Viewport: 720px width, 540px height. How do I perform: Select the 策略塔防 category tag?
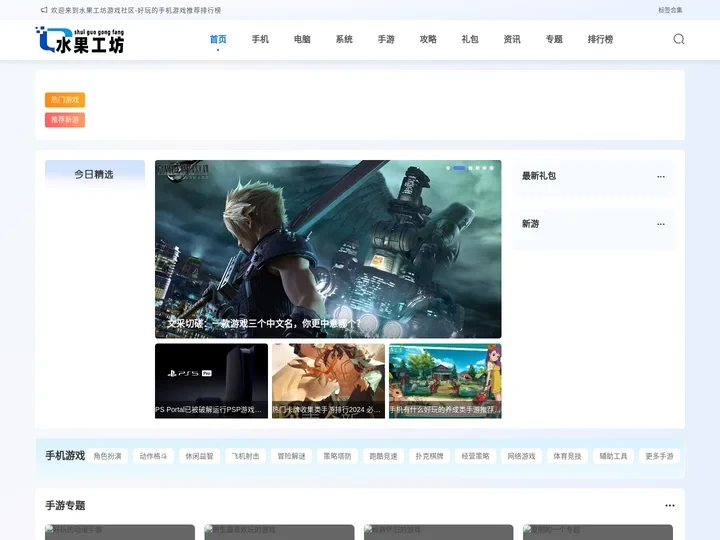338,456
